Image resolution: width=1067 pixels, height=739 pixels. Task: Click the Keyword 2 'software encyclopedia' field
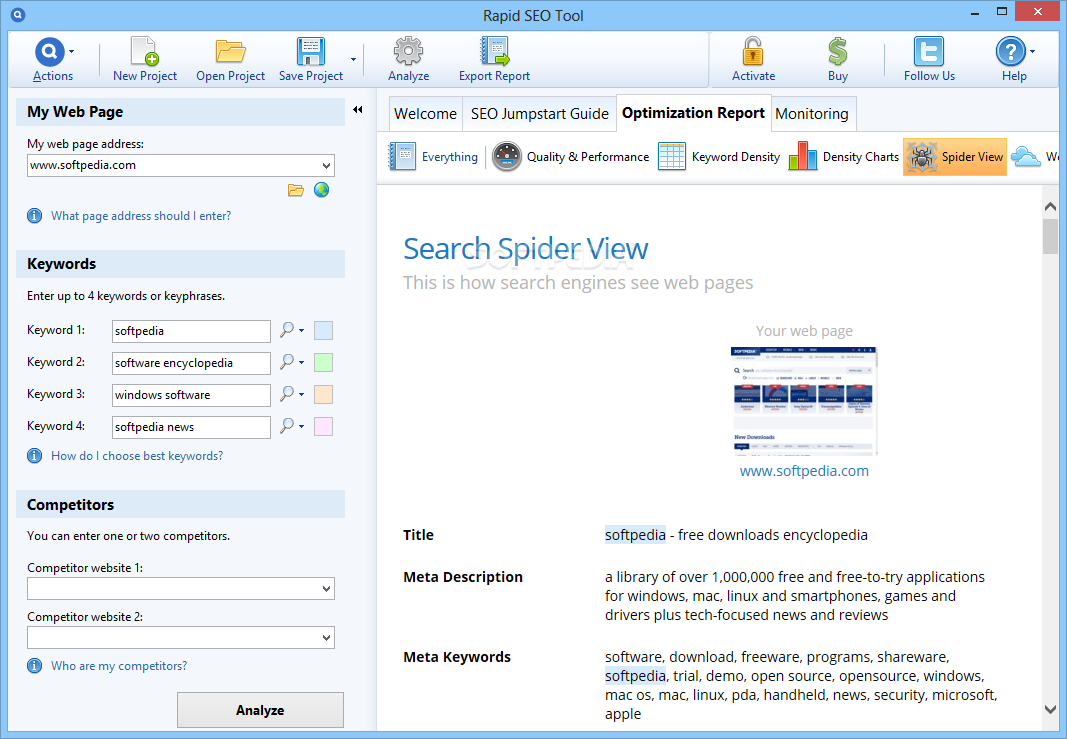click(191, 363)
